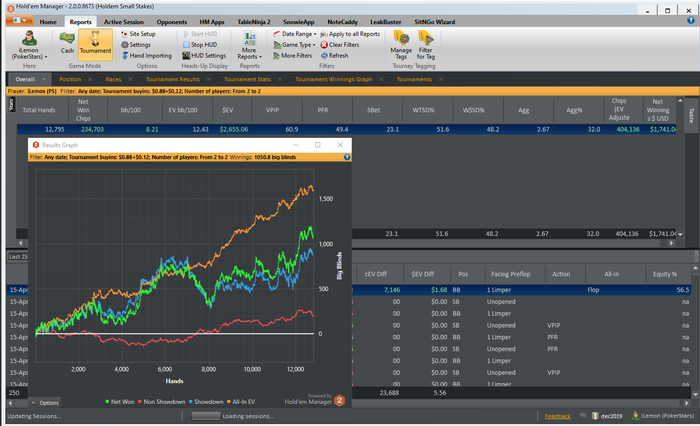
Task: Click the Filter for Tag icon
Action: point(426,43)
